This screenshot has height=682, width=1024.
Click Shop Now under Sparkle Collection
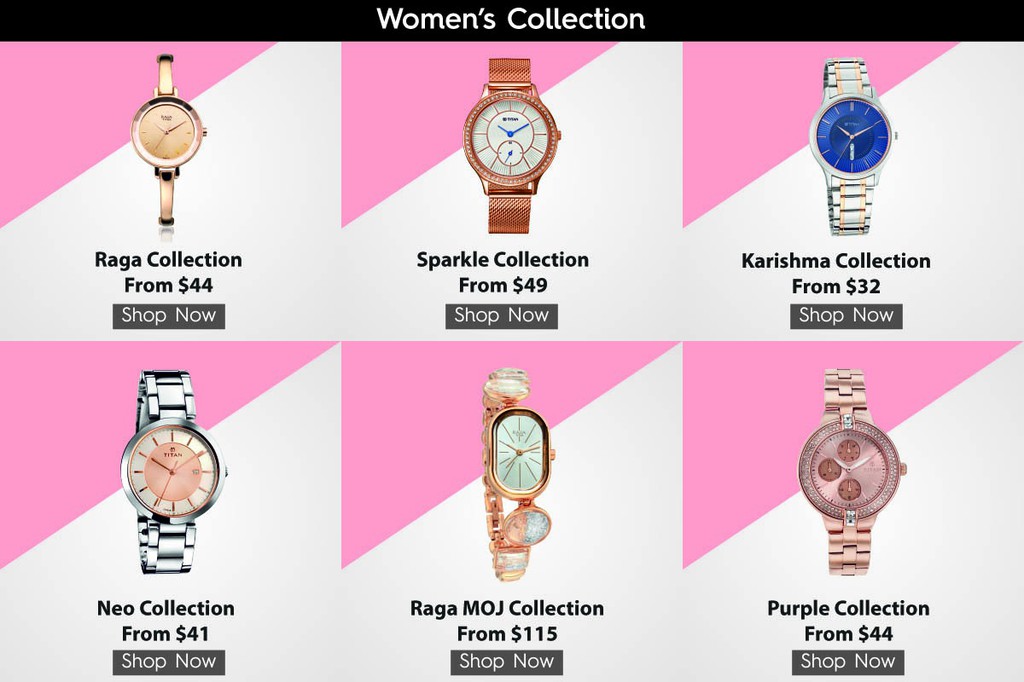click(x=502, y=316)
